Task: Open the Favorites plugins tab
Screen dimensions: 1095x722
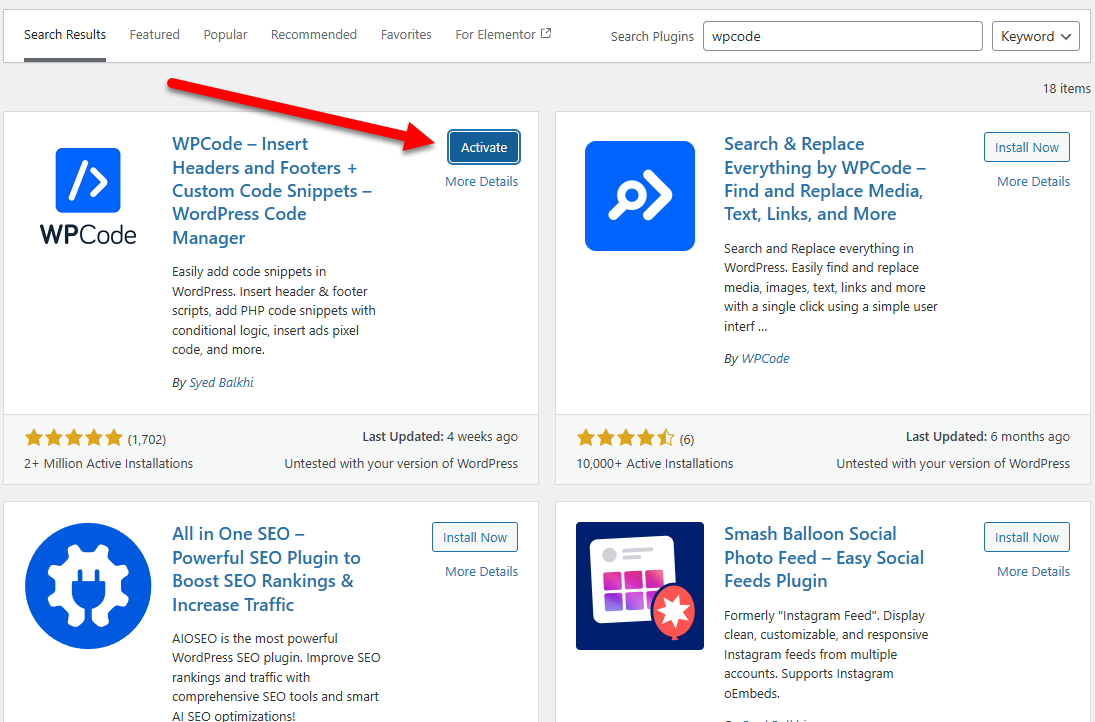Action: (406, 34)
